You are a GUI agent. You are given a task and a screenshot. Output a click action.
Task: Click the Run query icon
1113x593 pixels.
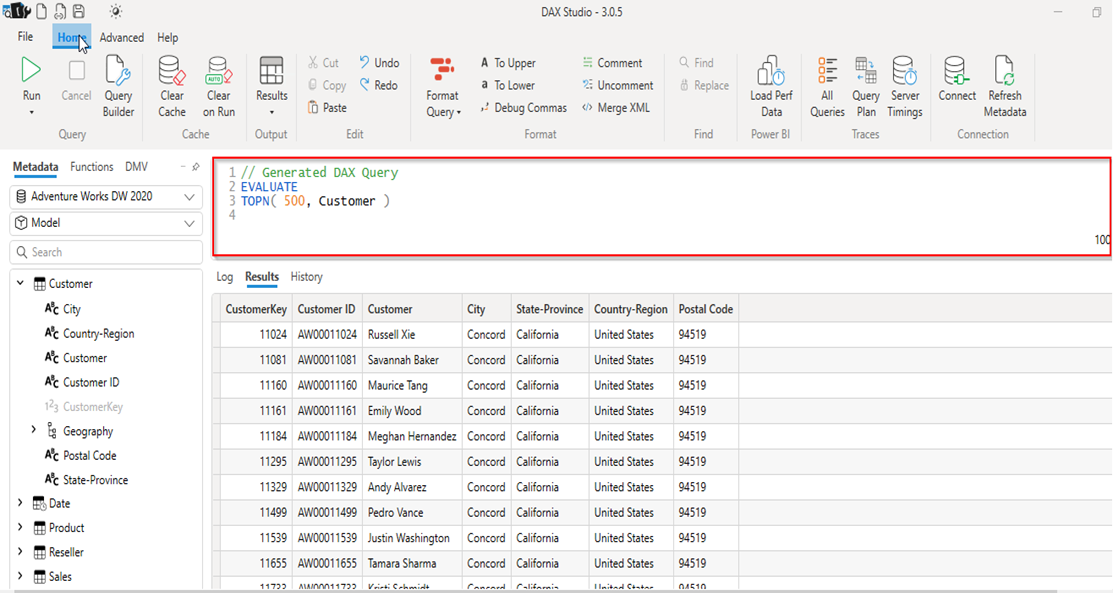coord(31,72)
